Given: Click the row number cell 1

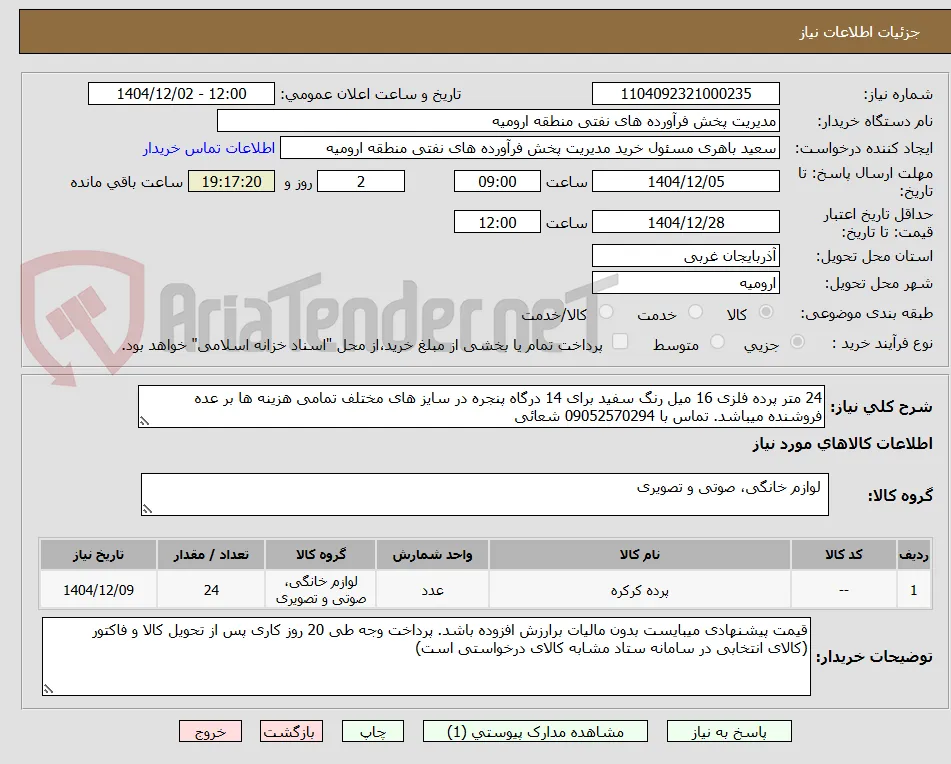Looking at the screenshot, I should (x=913, y=590).
